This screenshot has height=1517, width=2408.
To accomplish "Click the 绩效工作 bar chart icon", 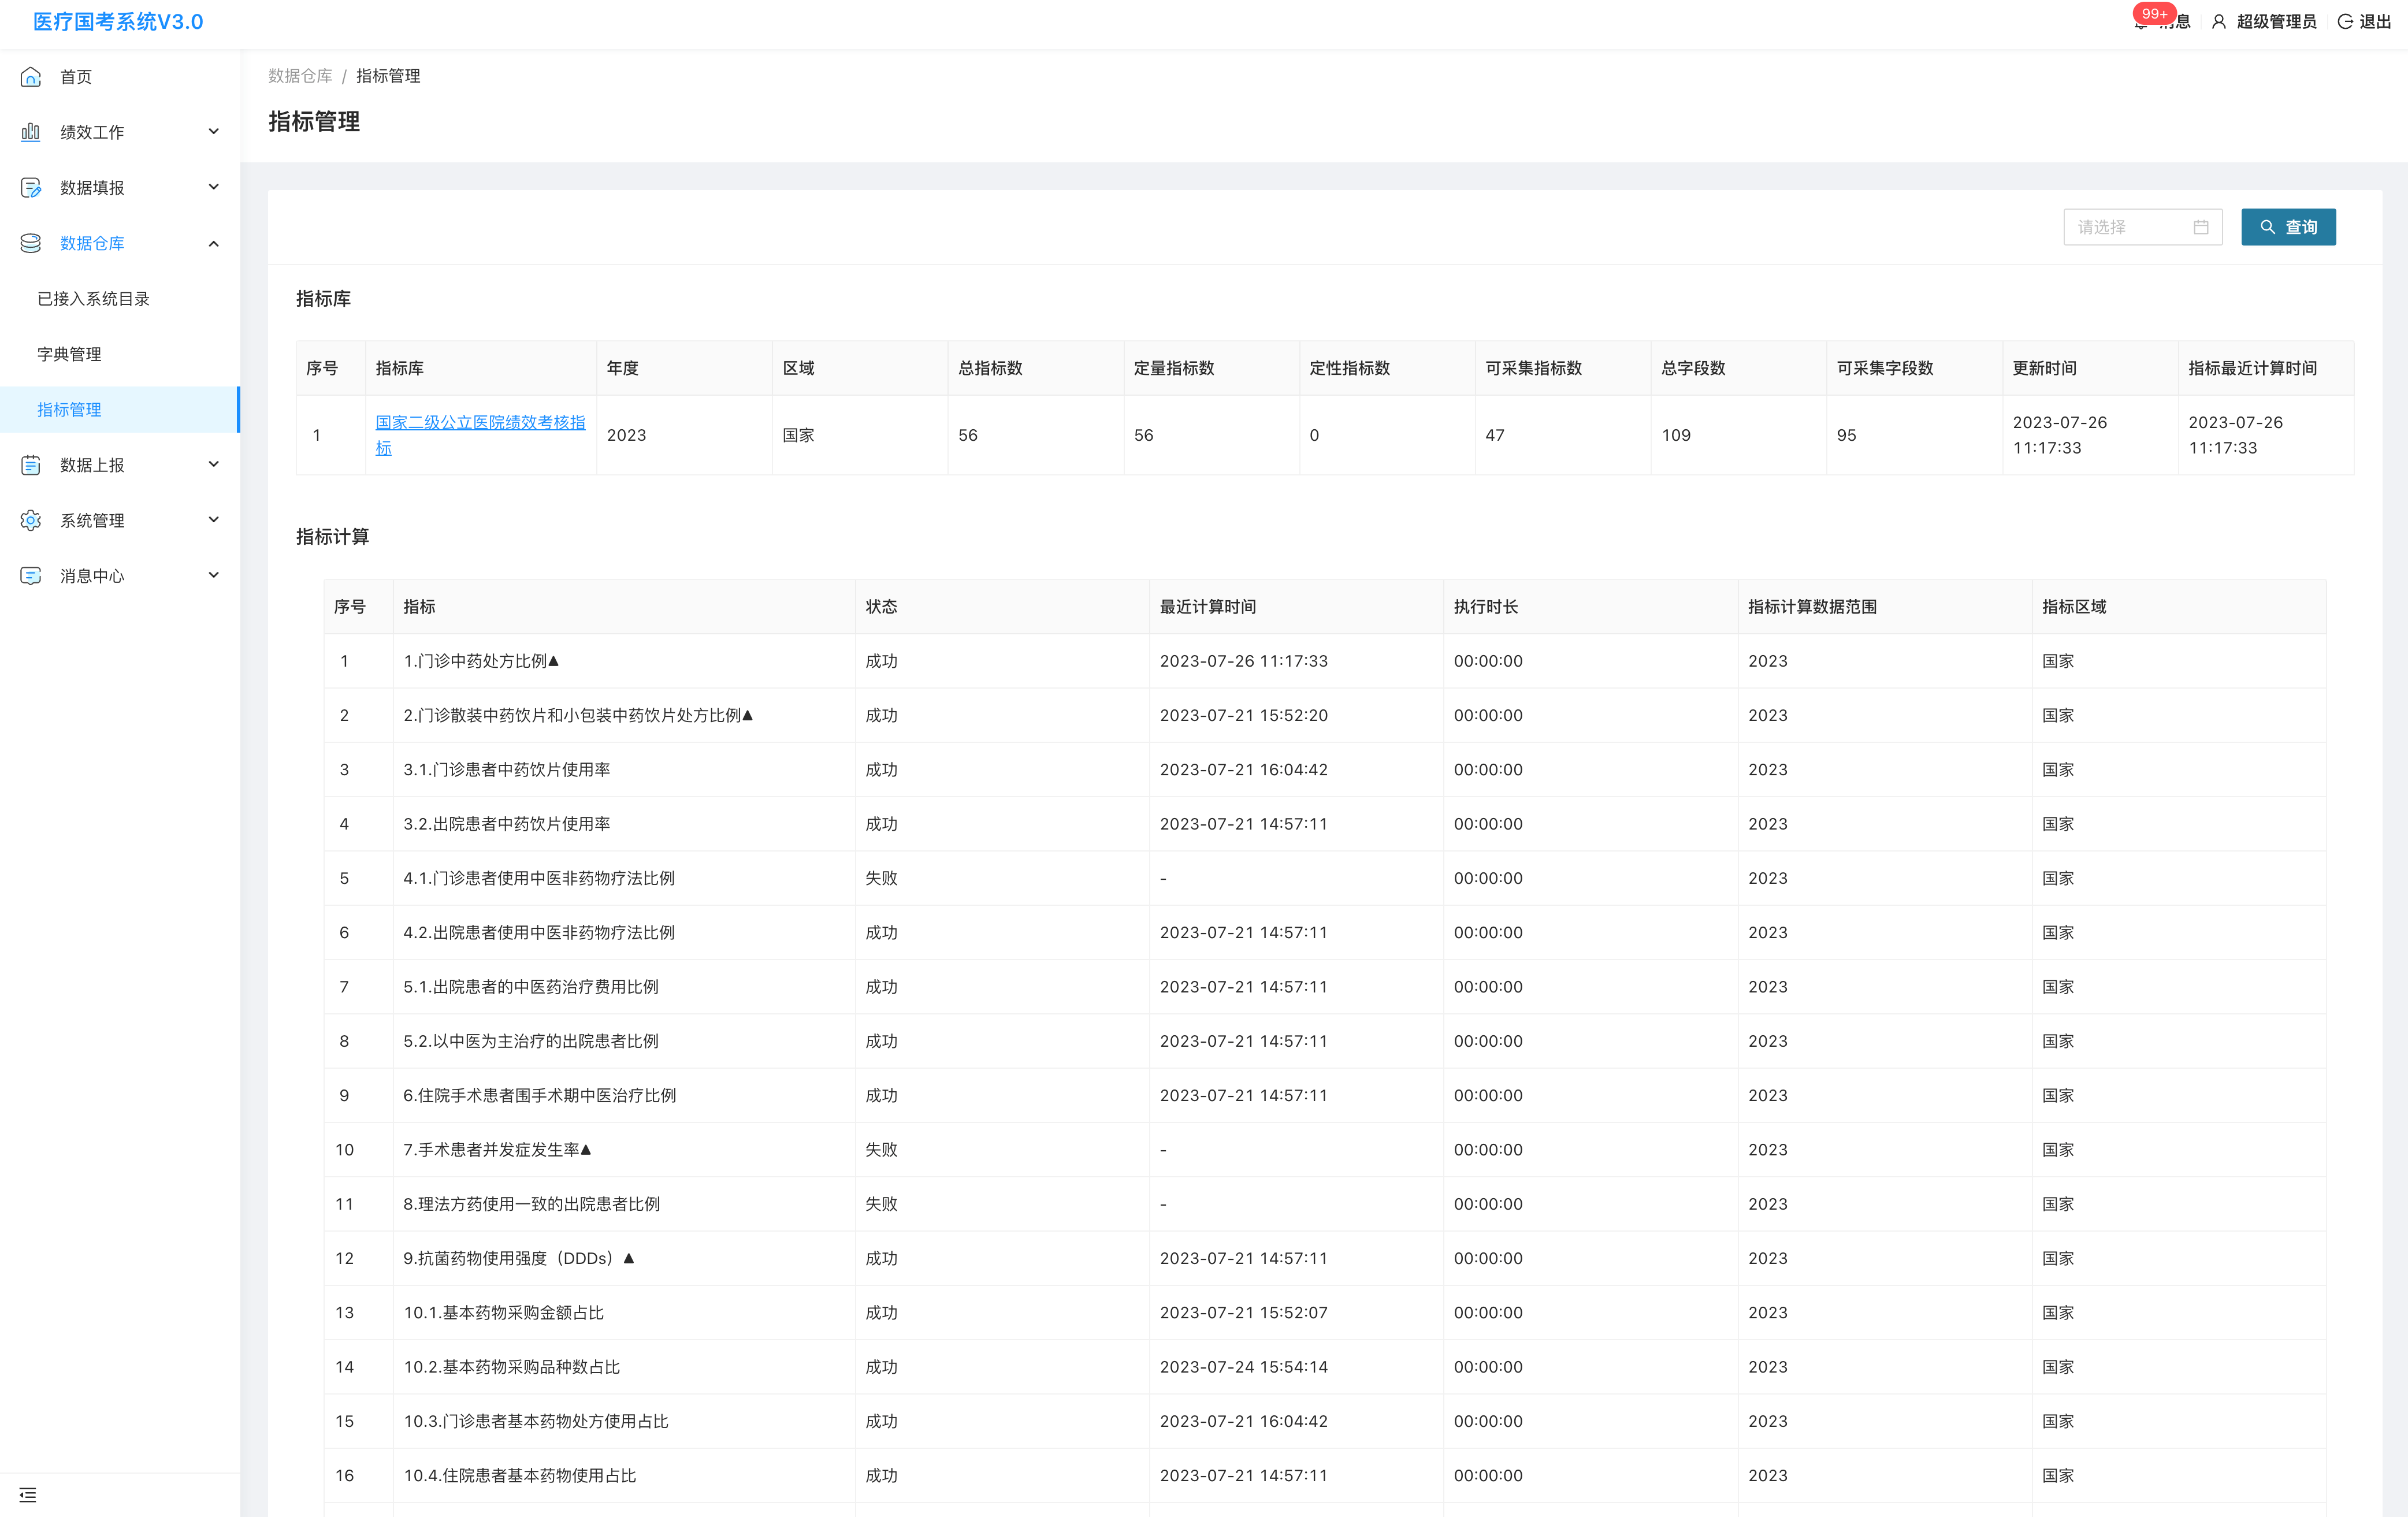I will [31, 132].
